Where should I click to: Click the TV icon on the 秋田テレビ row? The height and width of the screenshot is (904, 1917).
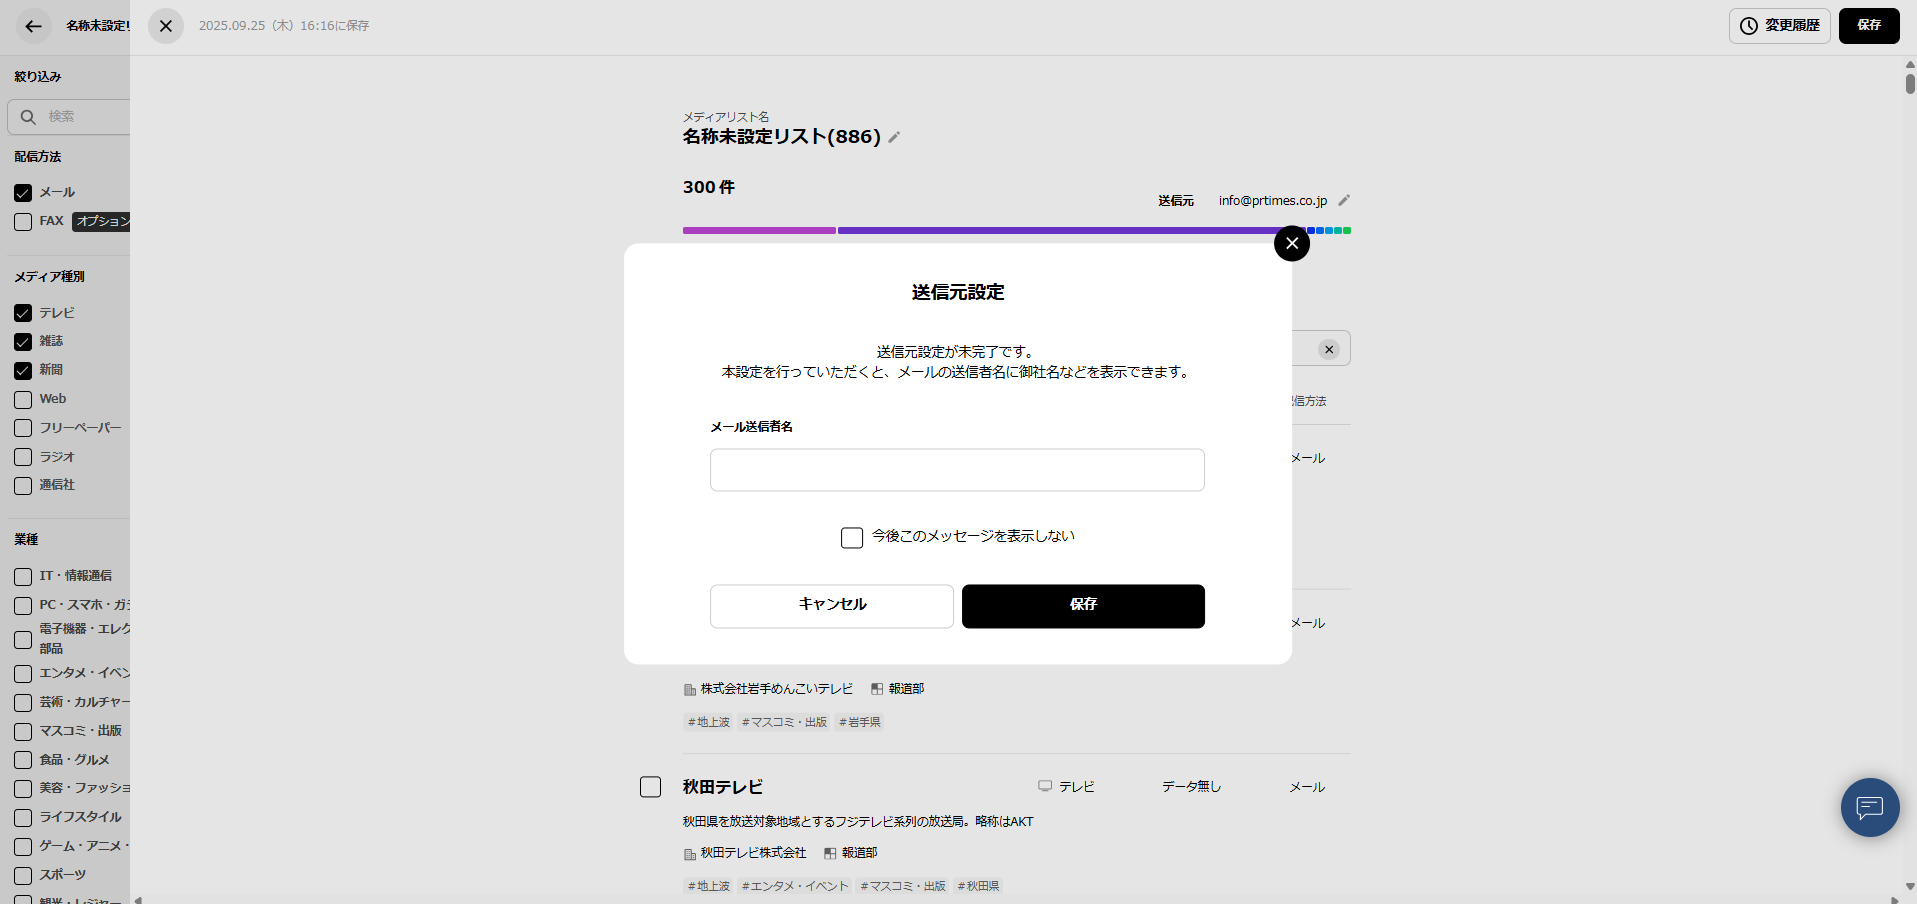(1044, 786)
